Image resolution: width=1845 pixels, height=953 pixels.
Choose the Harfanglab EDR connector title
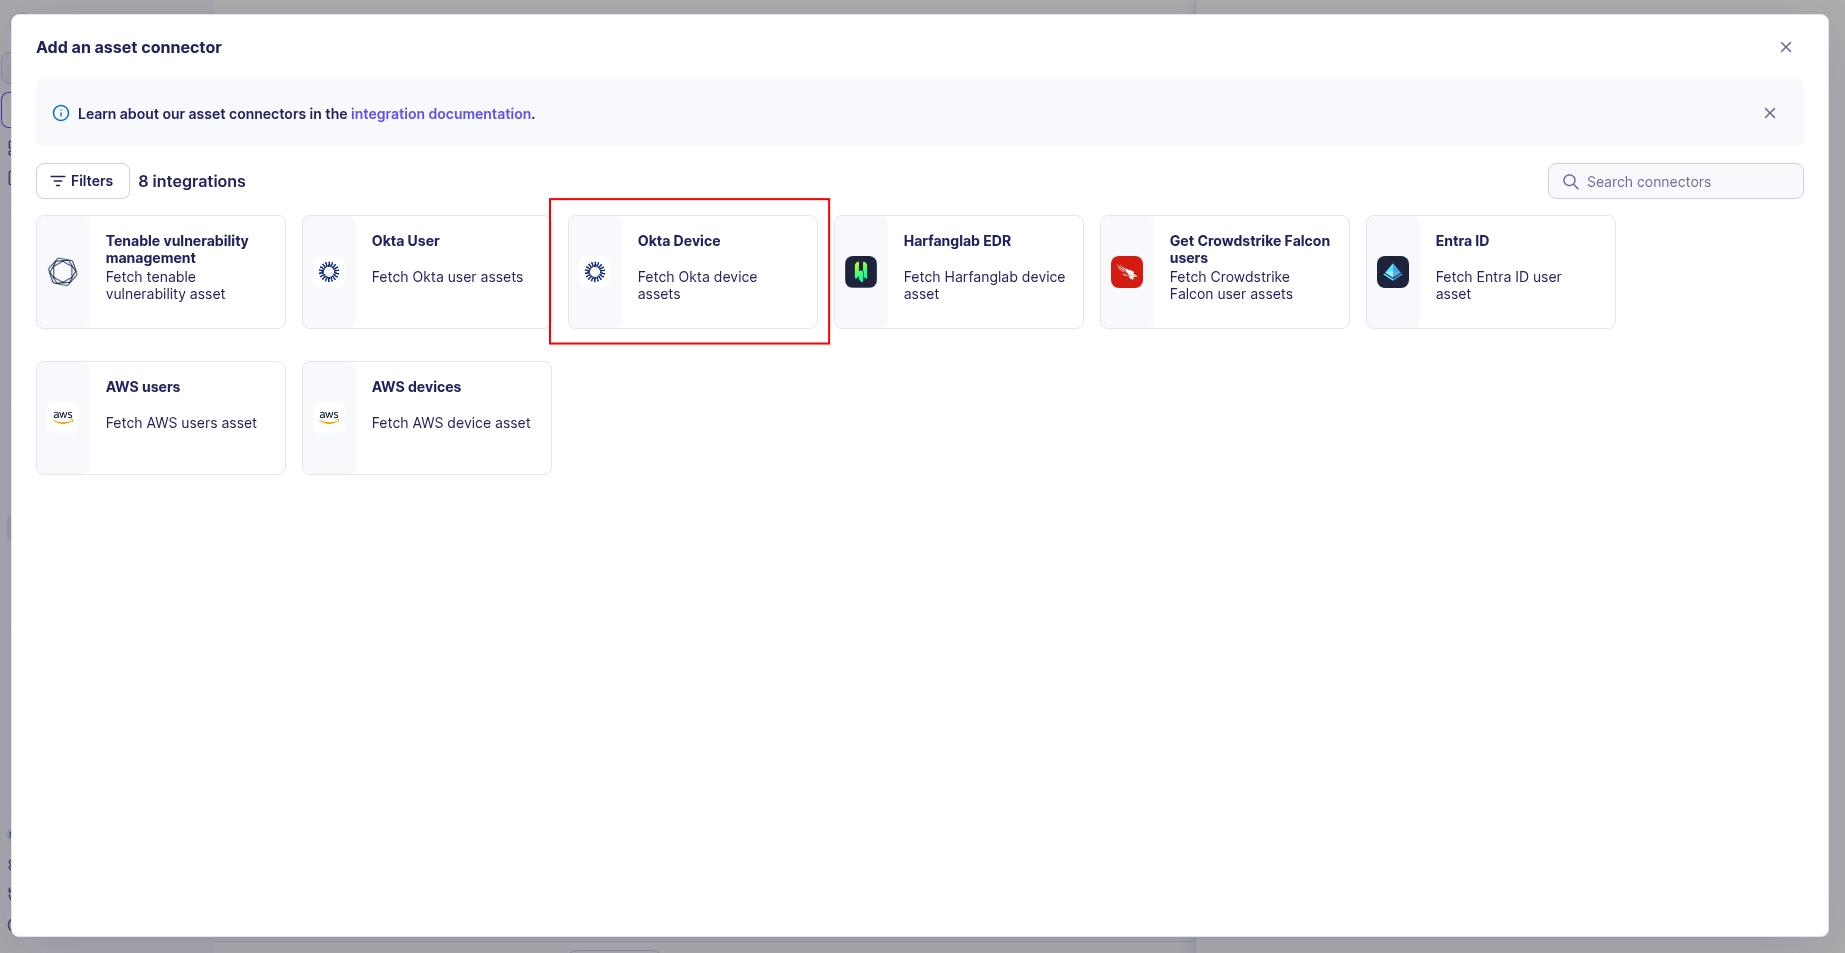click(x=956, y=241)
